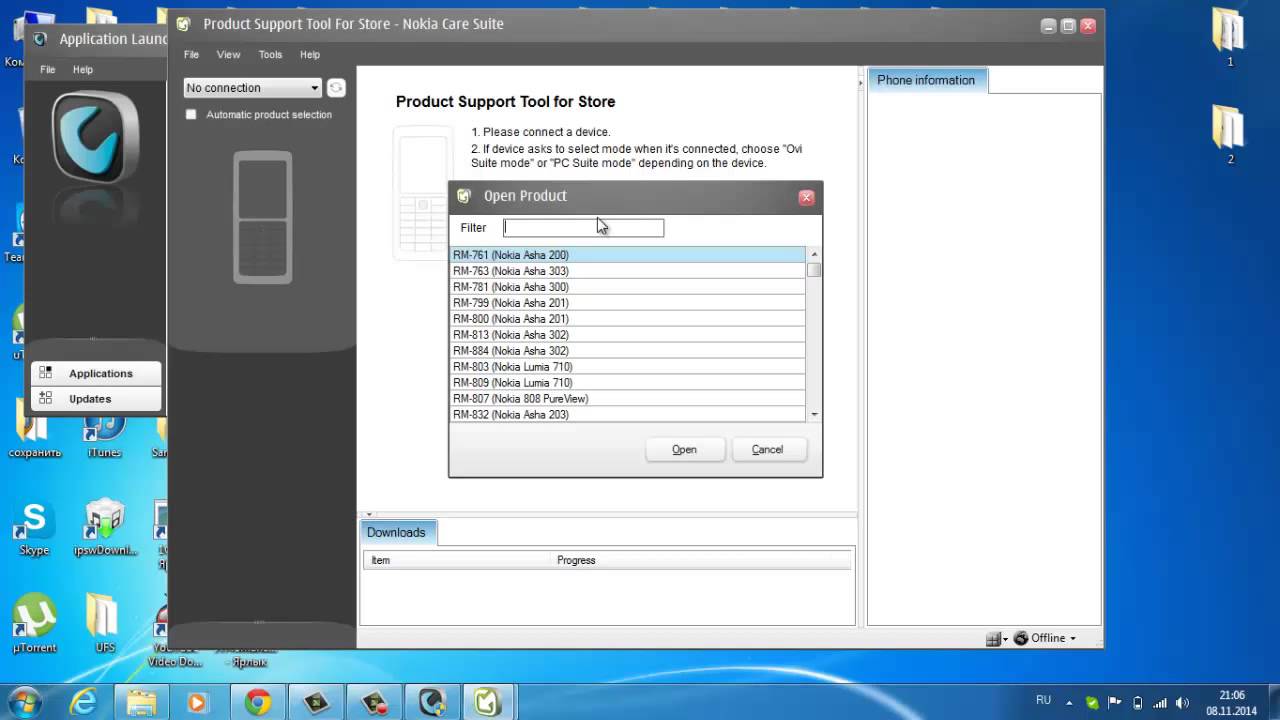Image resolution: width=1280 pixels, height=720 pixels.
Task: Click the refresh connection icon beside No connection
Action: pos(336,88)
